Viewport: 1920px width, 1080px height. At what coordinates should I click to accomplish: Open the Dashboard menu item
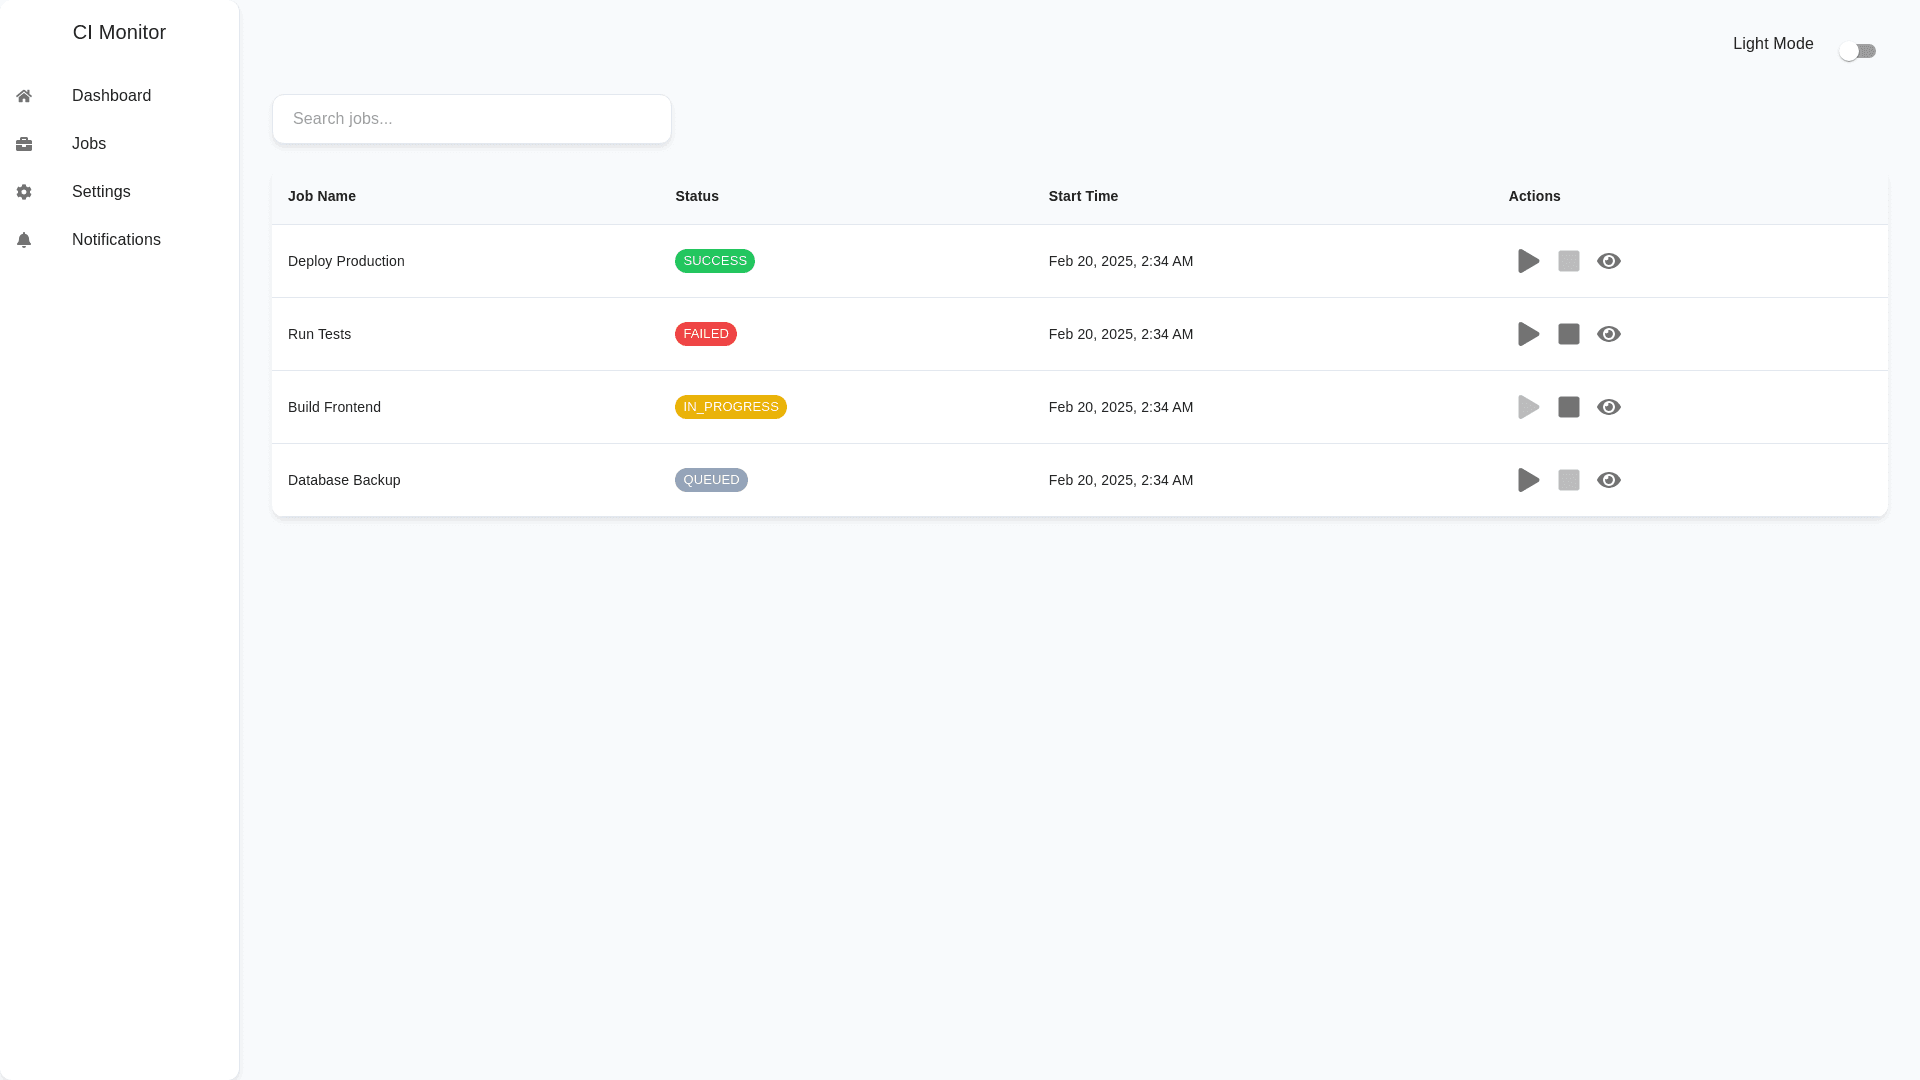111,96
